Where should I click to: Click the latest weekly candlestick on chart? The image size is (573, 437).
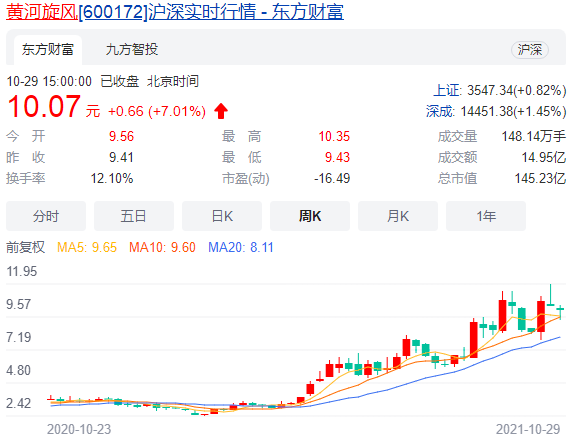coord(560,312)
